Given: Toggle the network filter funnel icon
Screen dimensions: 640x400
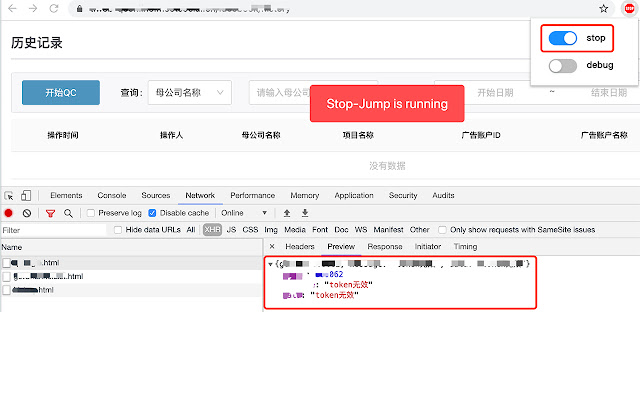Looking at the screenshot, I should tap(50, 213).
